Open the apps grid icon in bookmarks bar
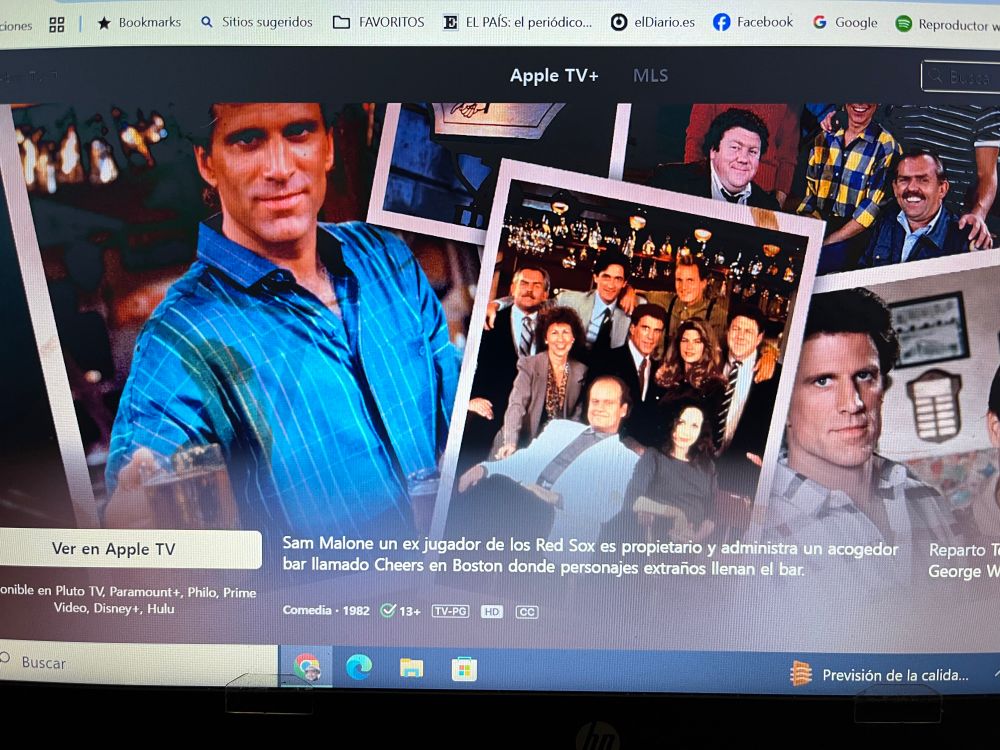 [57, 24]
